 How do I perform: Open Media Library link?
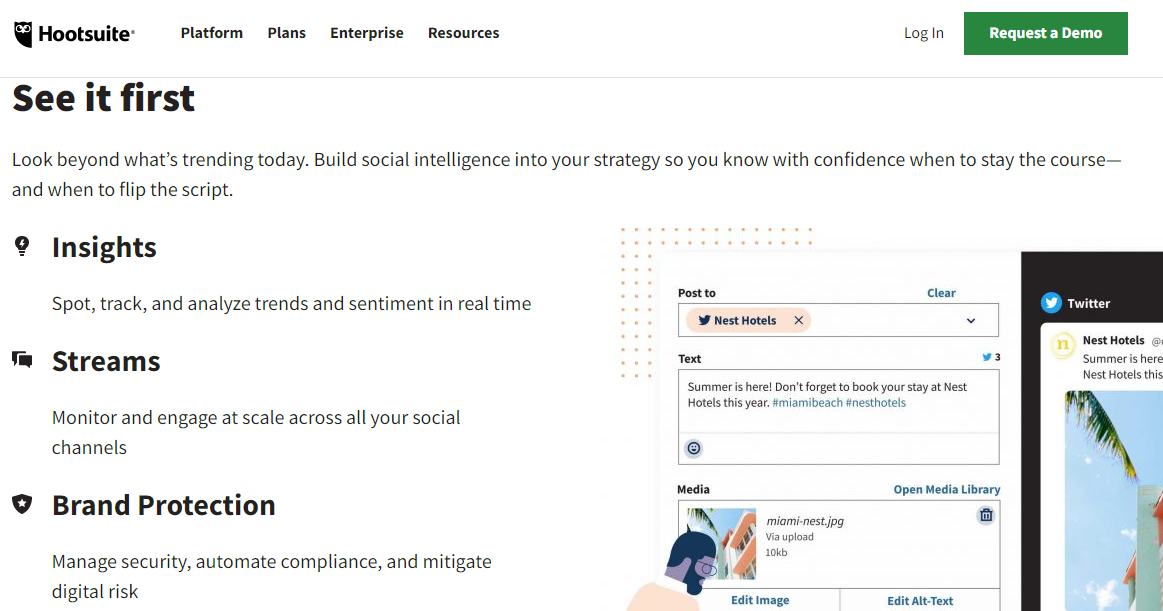point(947,490)
